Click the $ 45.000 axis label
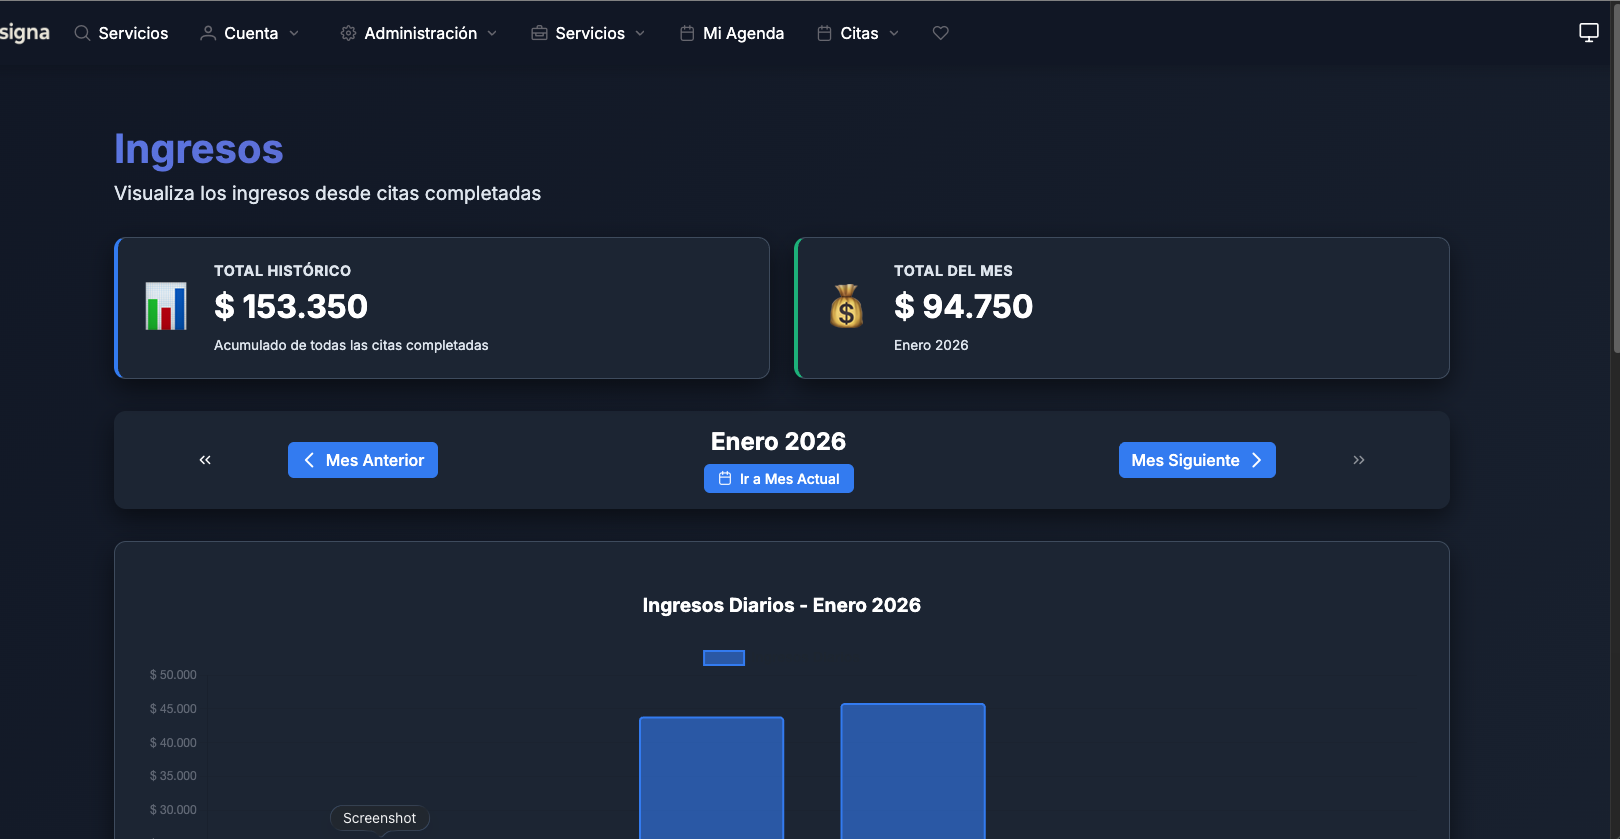The image size is (1620, 839). point(173,709)
